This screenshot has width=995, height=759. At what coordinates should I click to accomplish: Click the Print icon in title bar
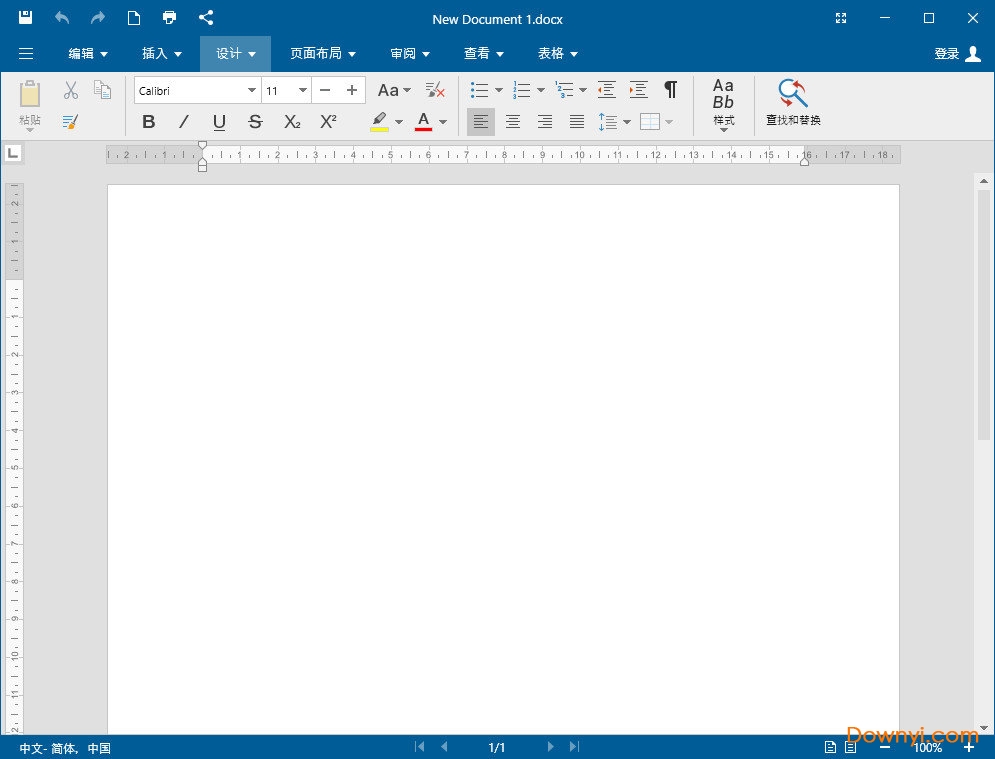coord(169,17)
